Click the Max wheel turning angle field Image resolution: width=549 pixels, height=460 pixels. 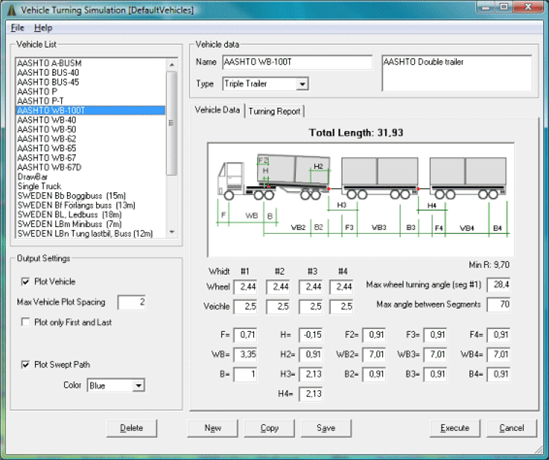click(x=499, y=285)
